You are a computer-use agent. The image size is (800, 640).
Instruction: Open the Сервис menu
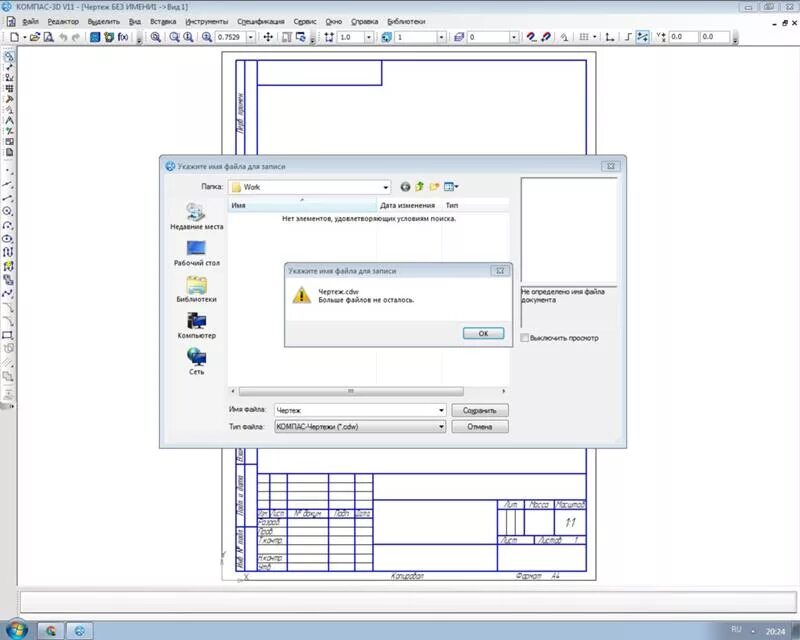tap(305, 21)
